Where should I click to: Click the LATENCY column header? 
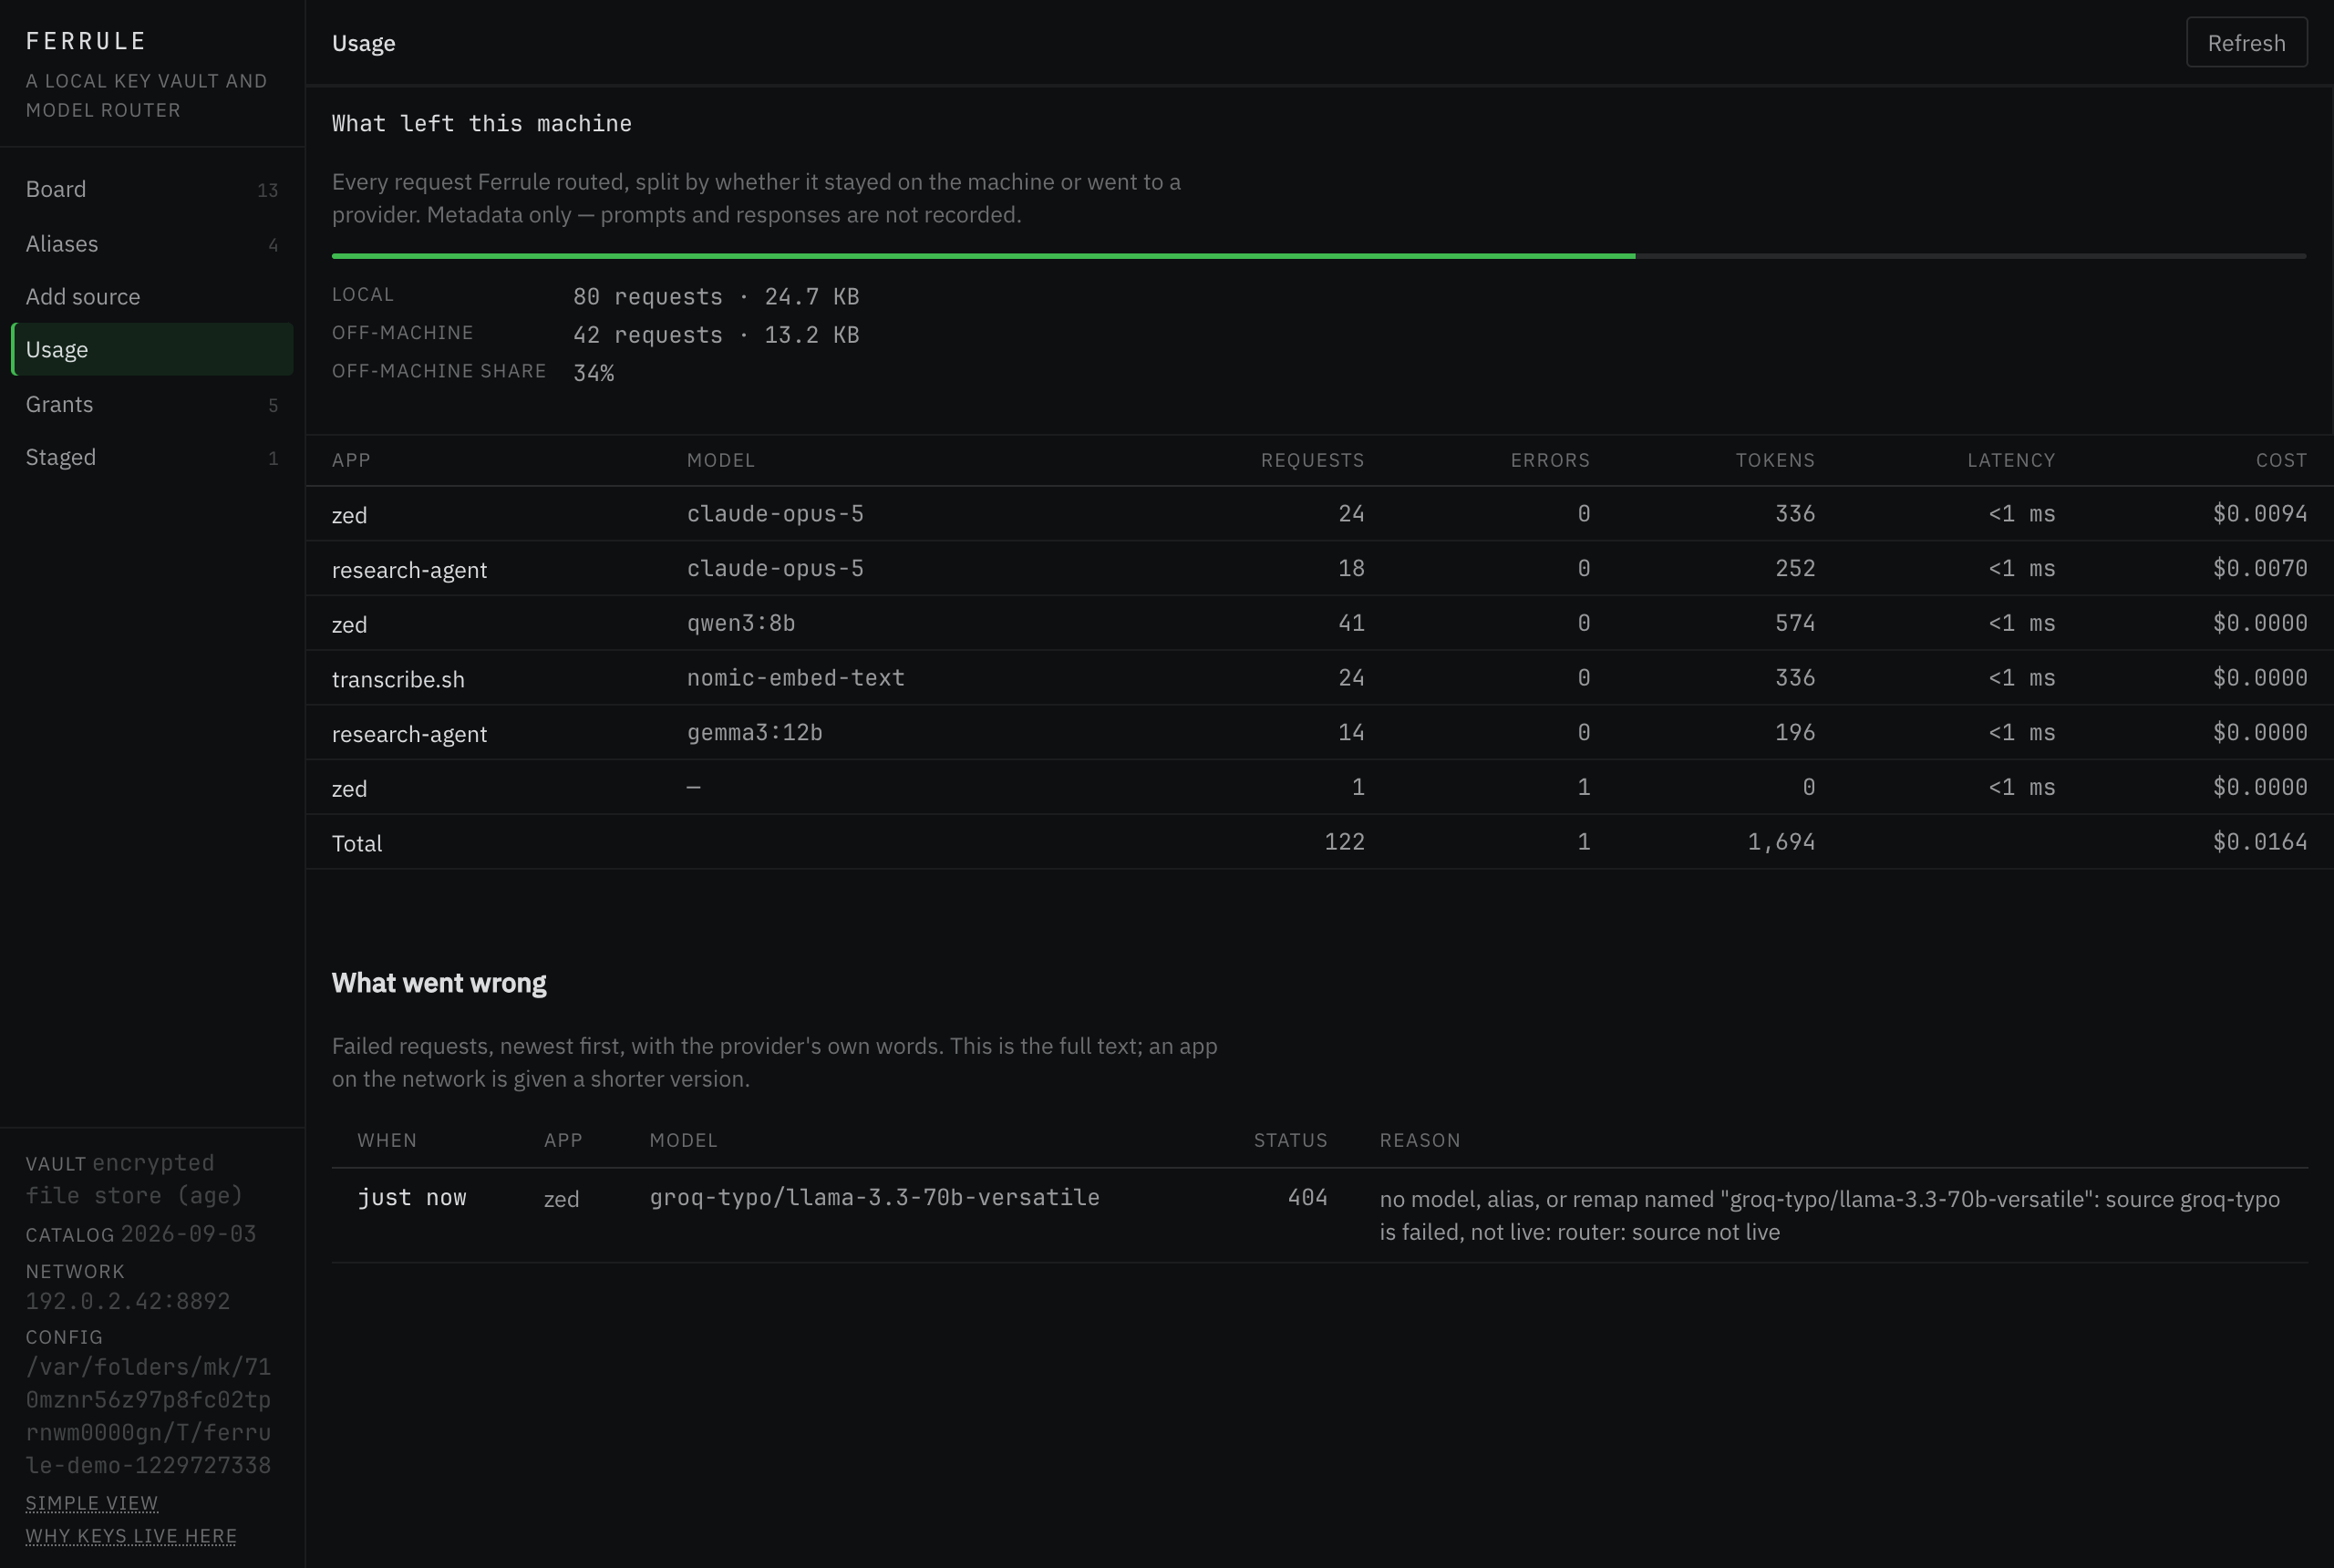pyautogui.click(x=2011, y=460)
